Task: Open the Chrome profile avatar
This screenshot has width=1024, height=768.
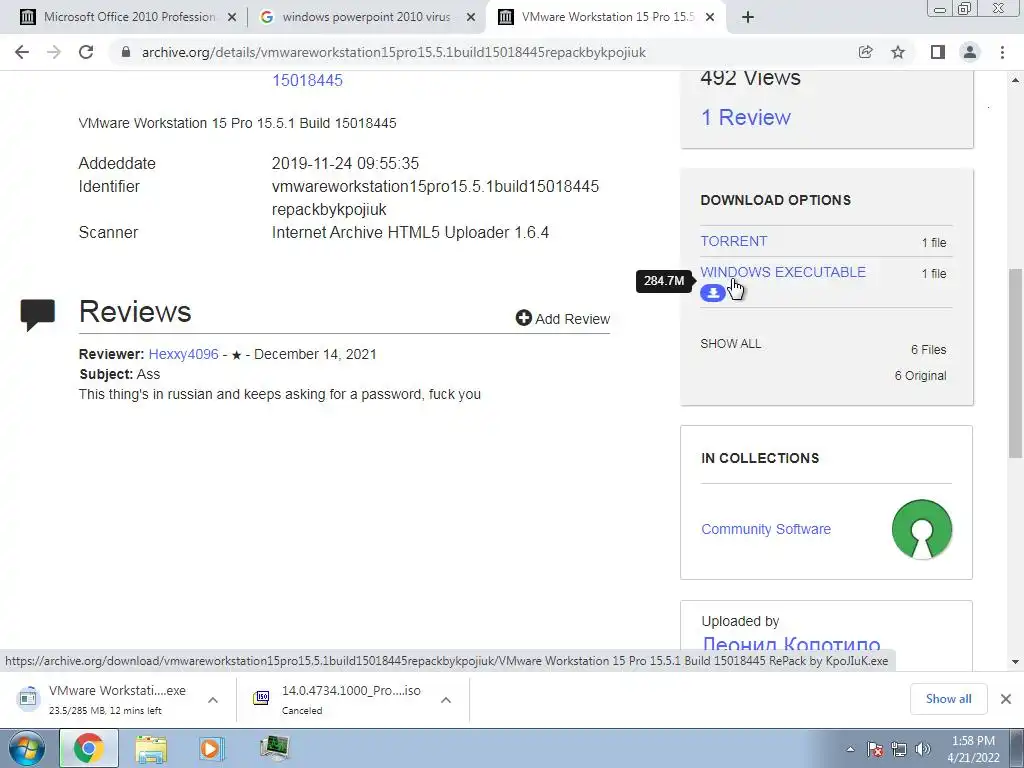Action: (970, 52)
